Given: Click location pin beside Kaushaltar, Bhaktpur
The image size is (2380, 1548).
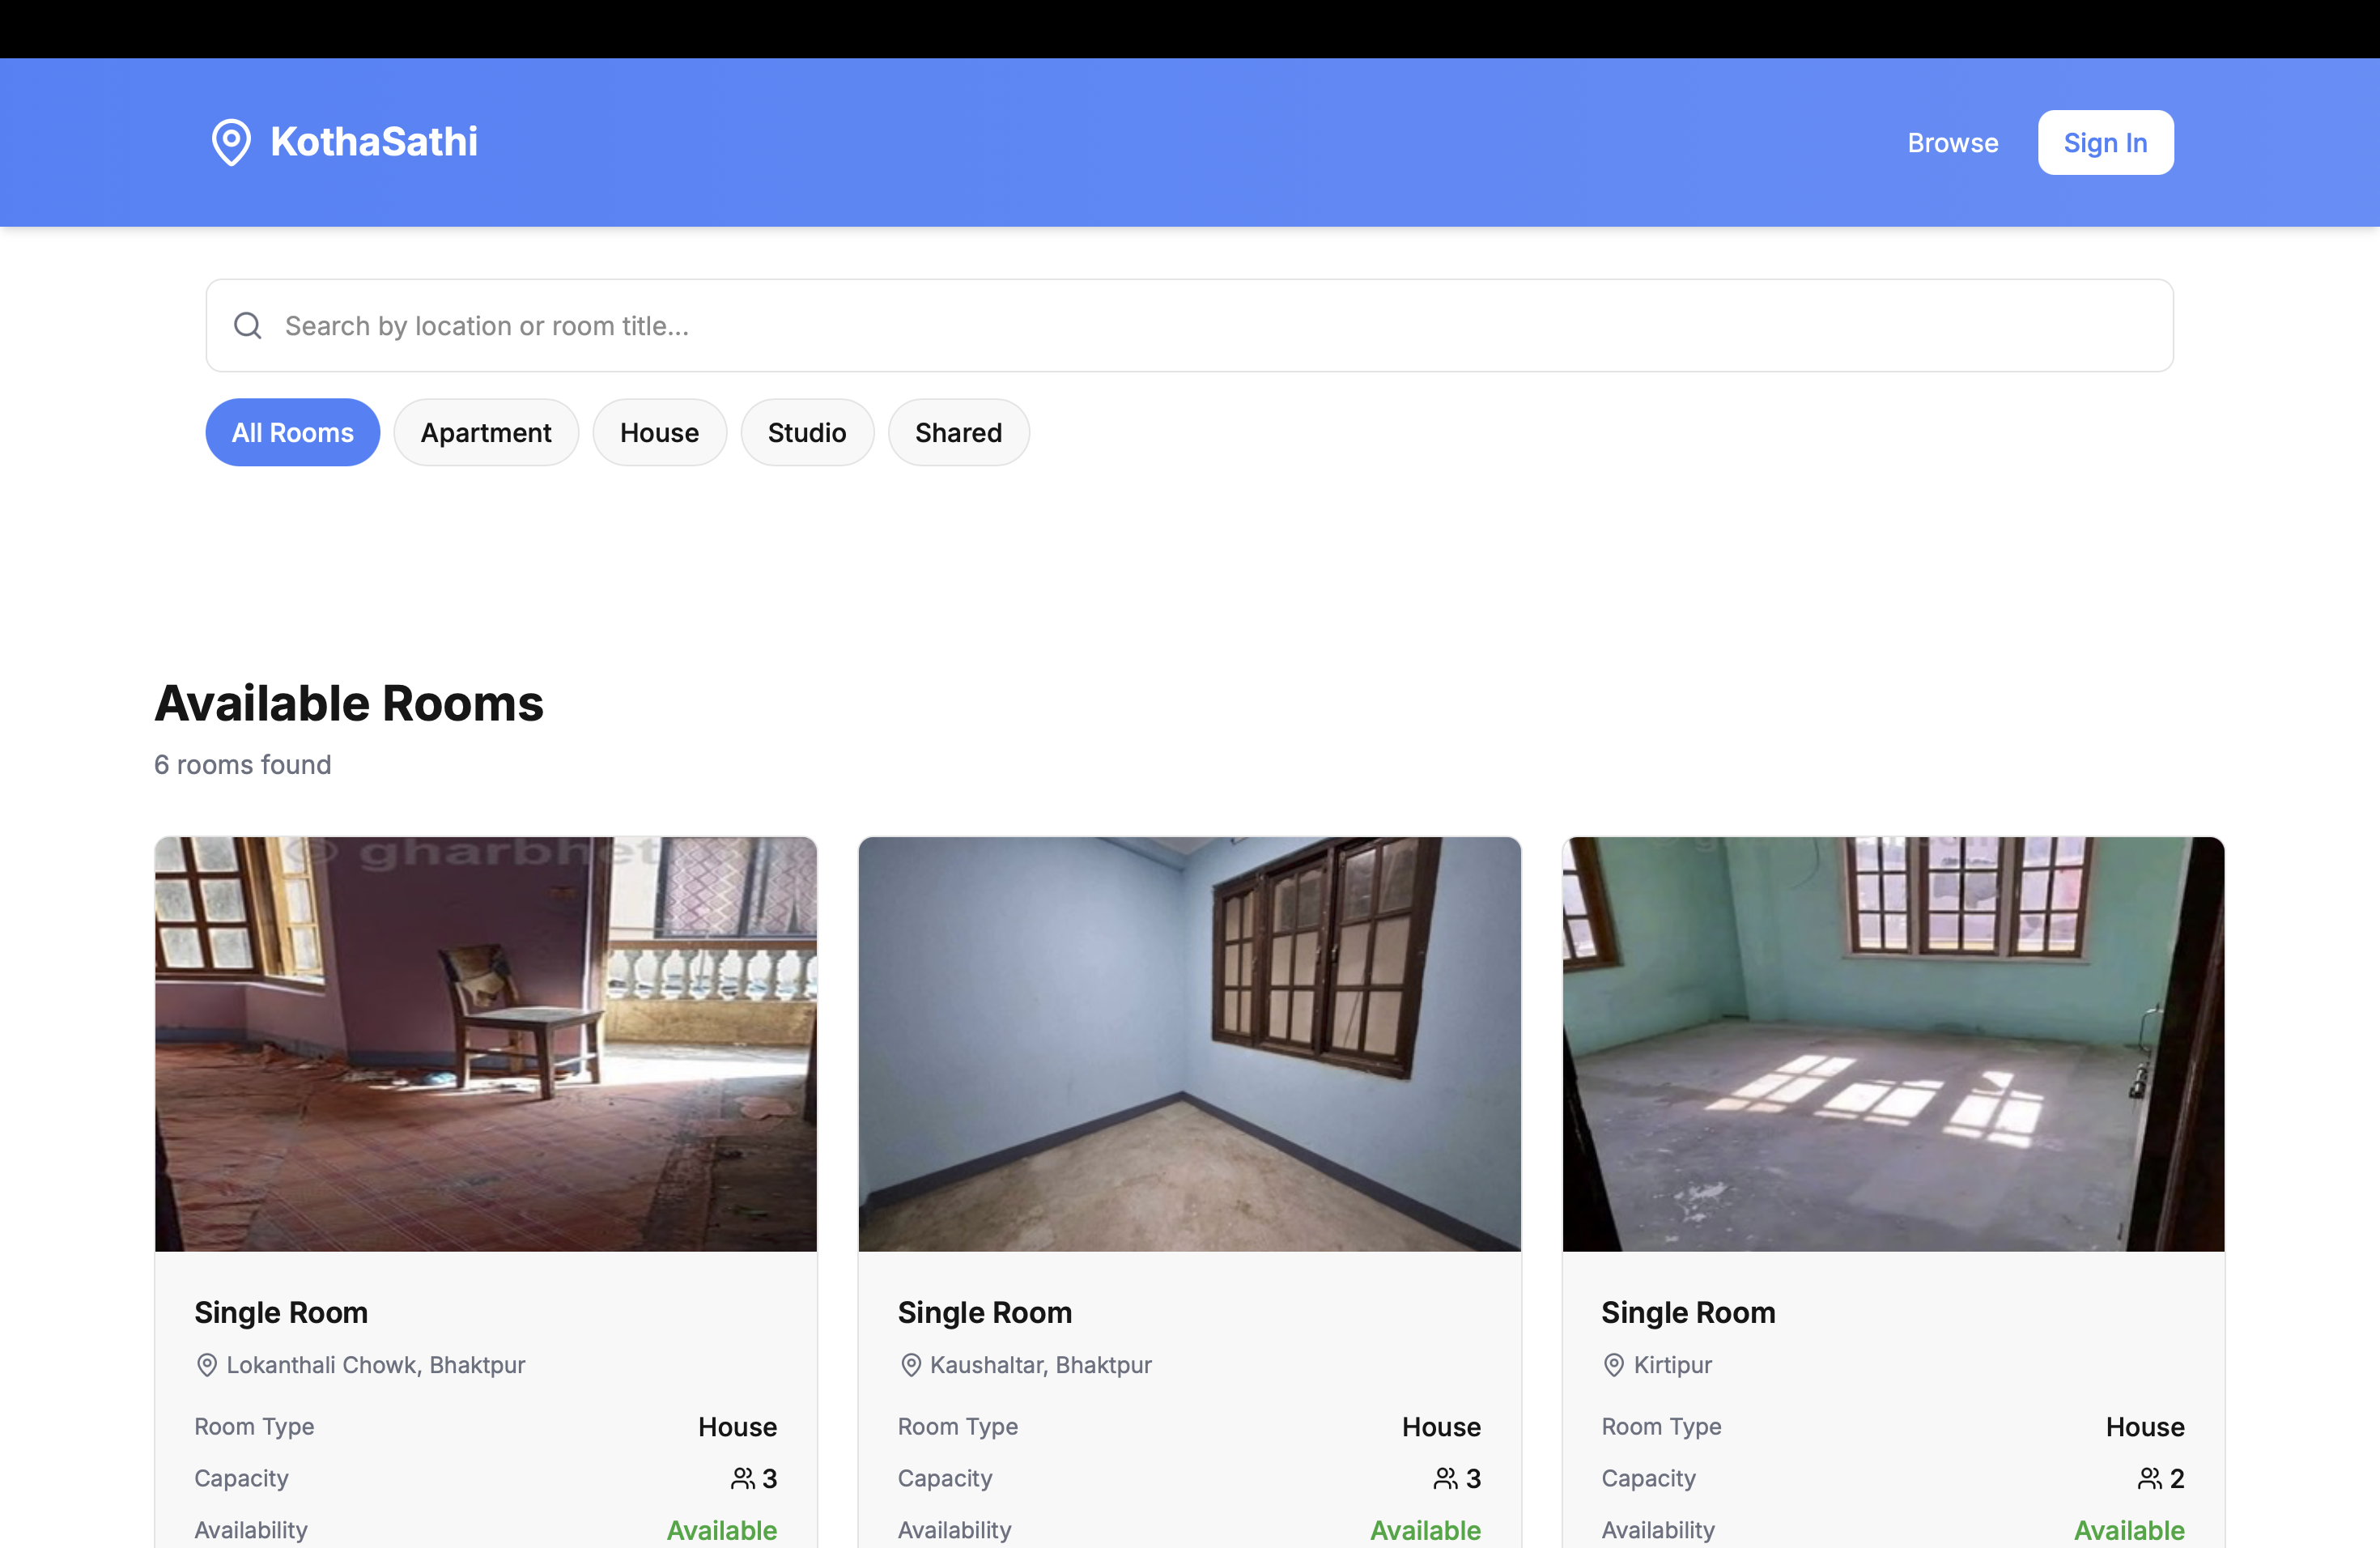Looking at the screenshot, I should coord(910,1365).
